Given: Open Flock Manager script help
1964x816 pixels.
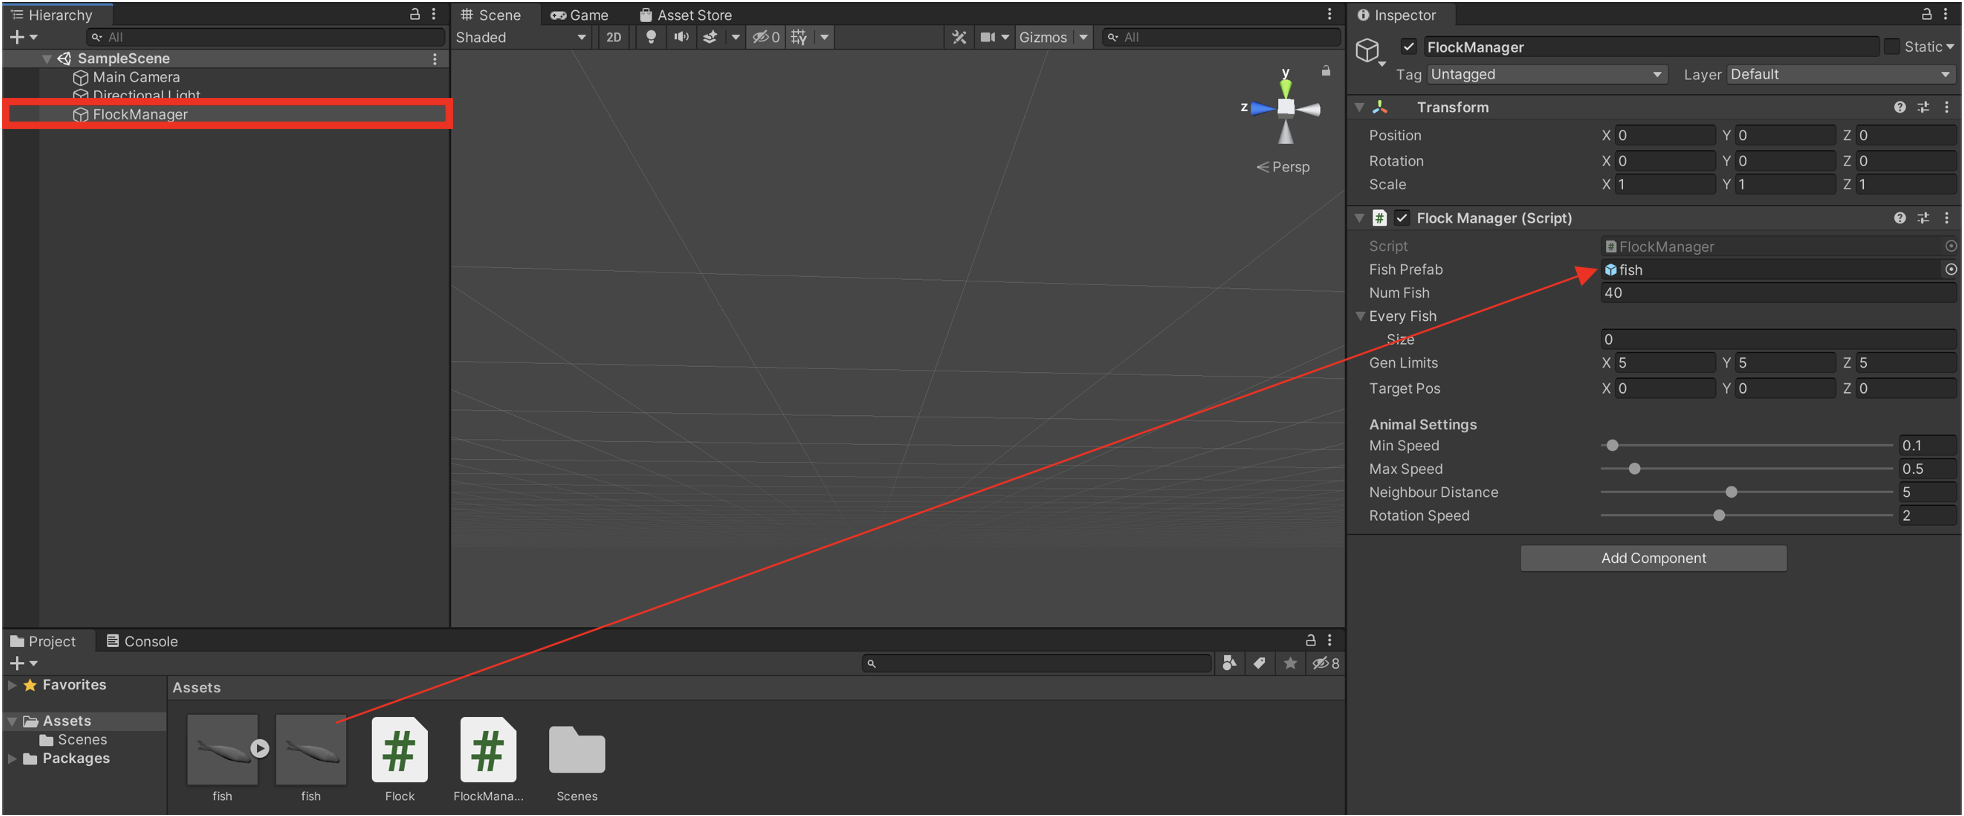Looking at the screenshot, I should [1899, 218].
